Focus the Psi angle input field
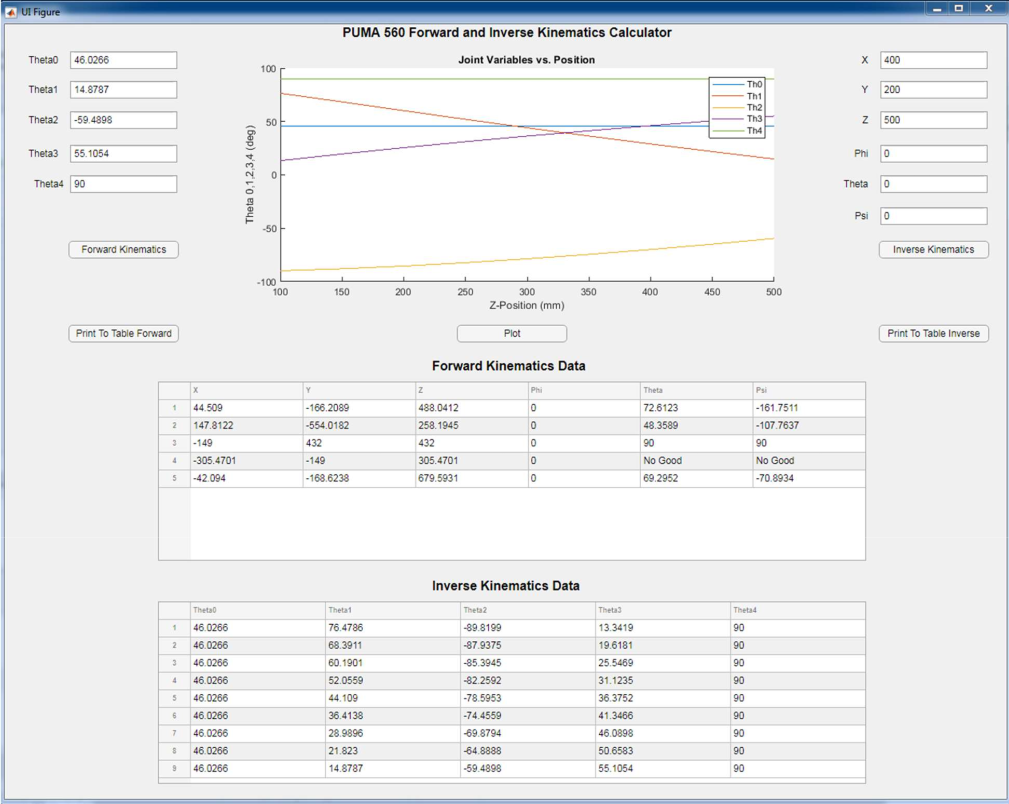Viewport: 1009px width, 804px height. [934, 216]
